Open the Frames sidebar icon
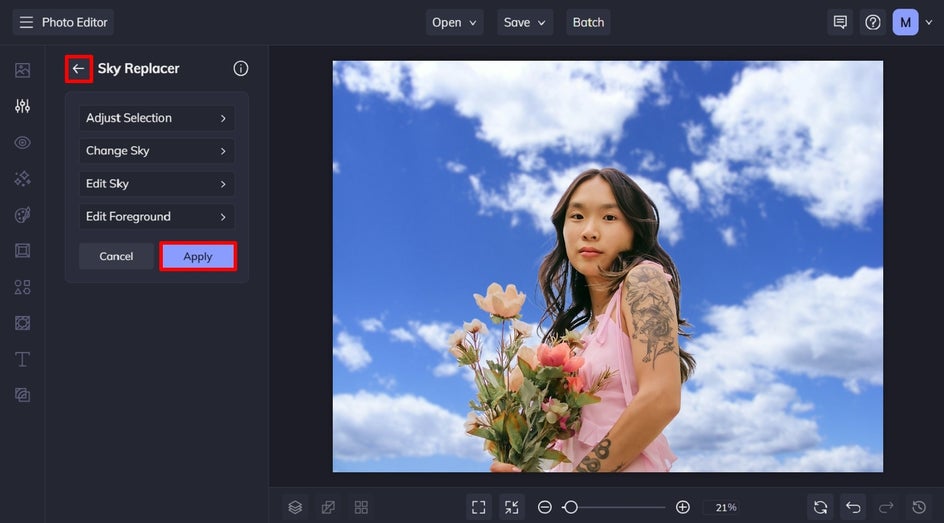Screen dimensions: 944x523 pyautogui.click(x=22, y=250)
